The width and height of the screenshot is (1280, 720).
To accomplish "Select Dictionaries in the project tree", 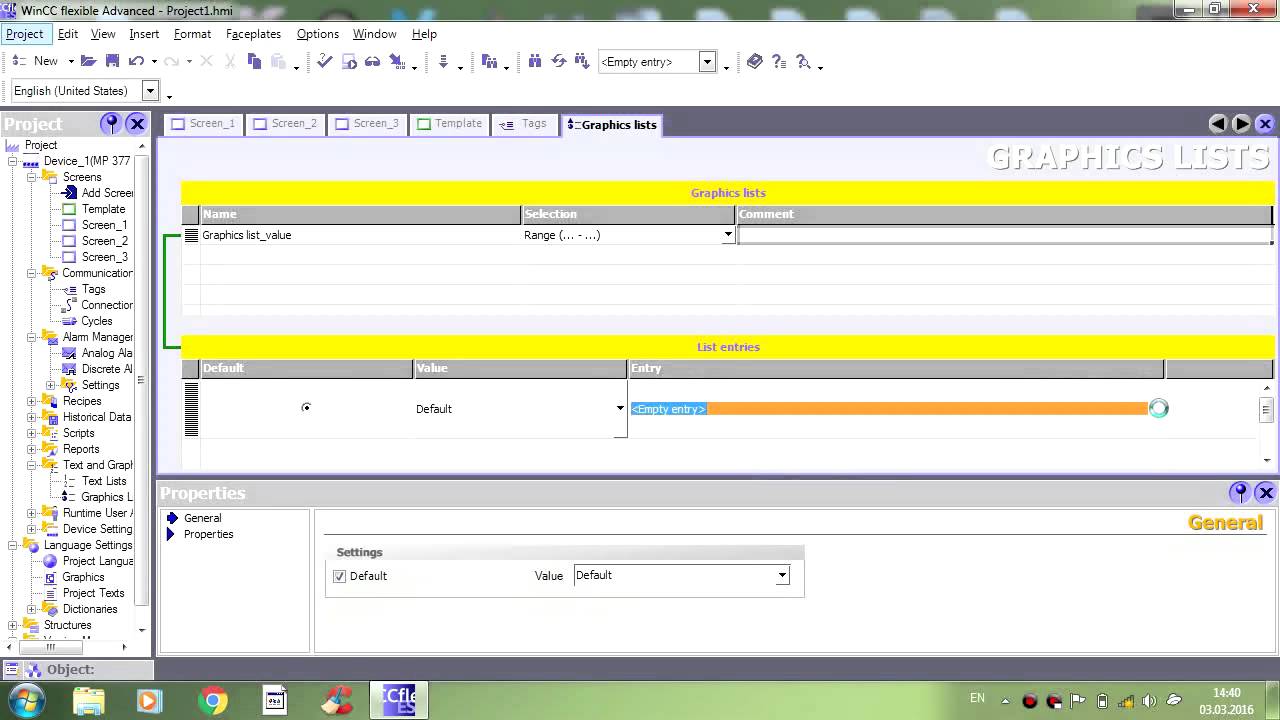I will [90, 609].
